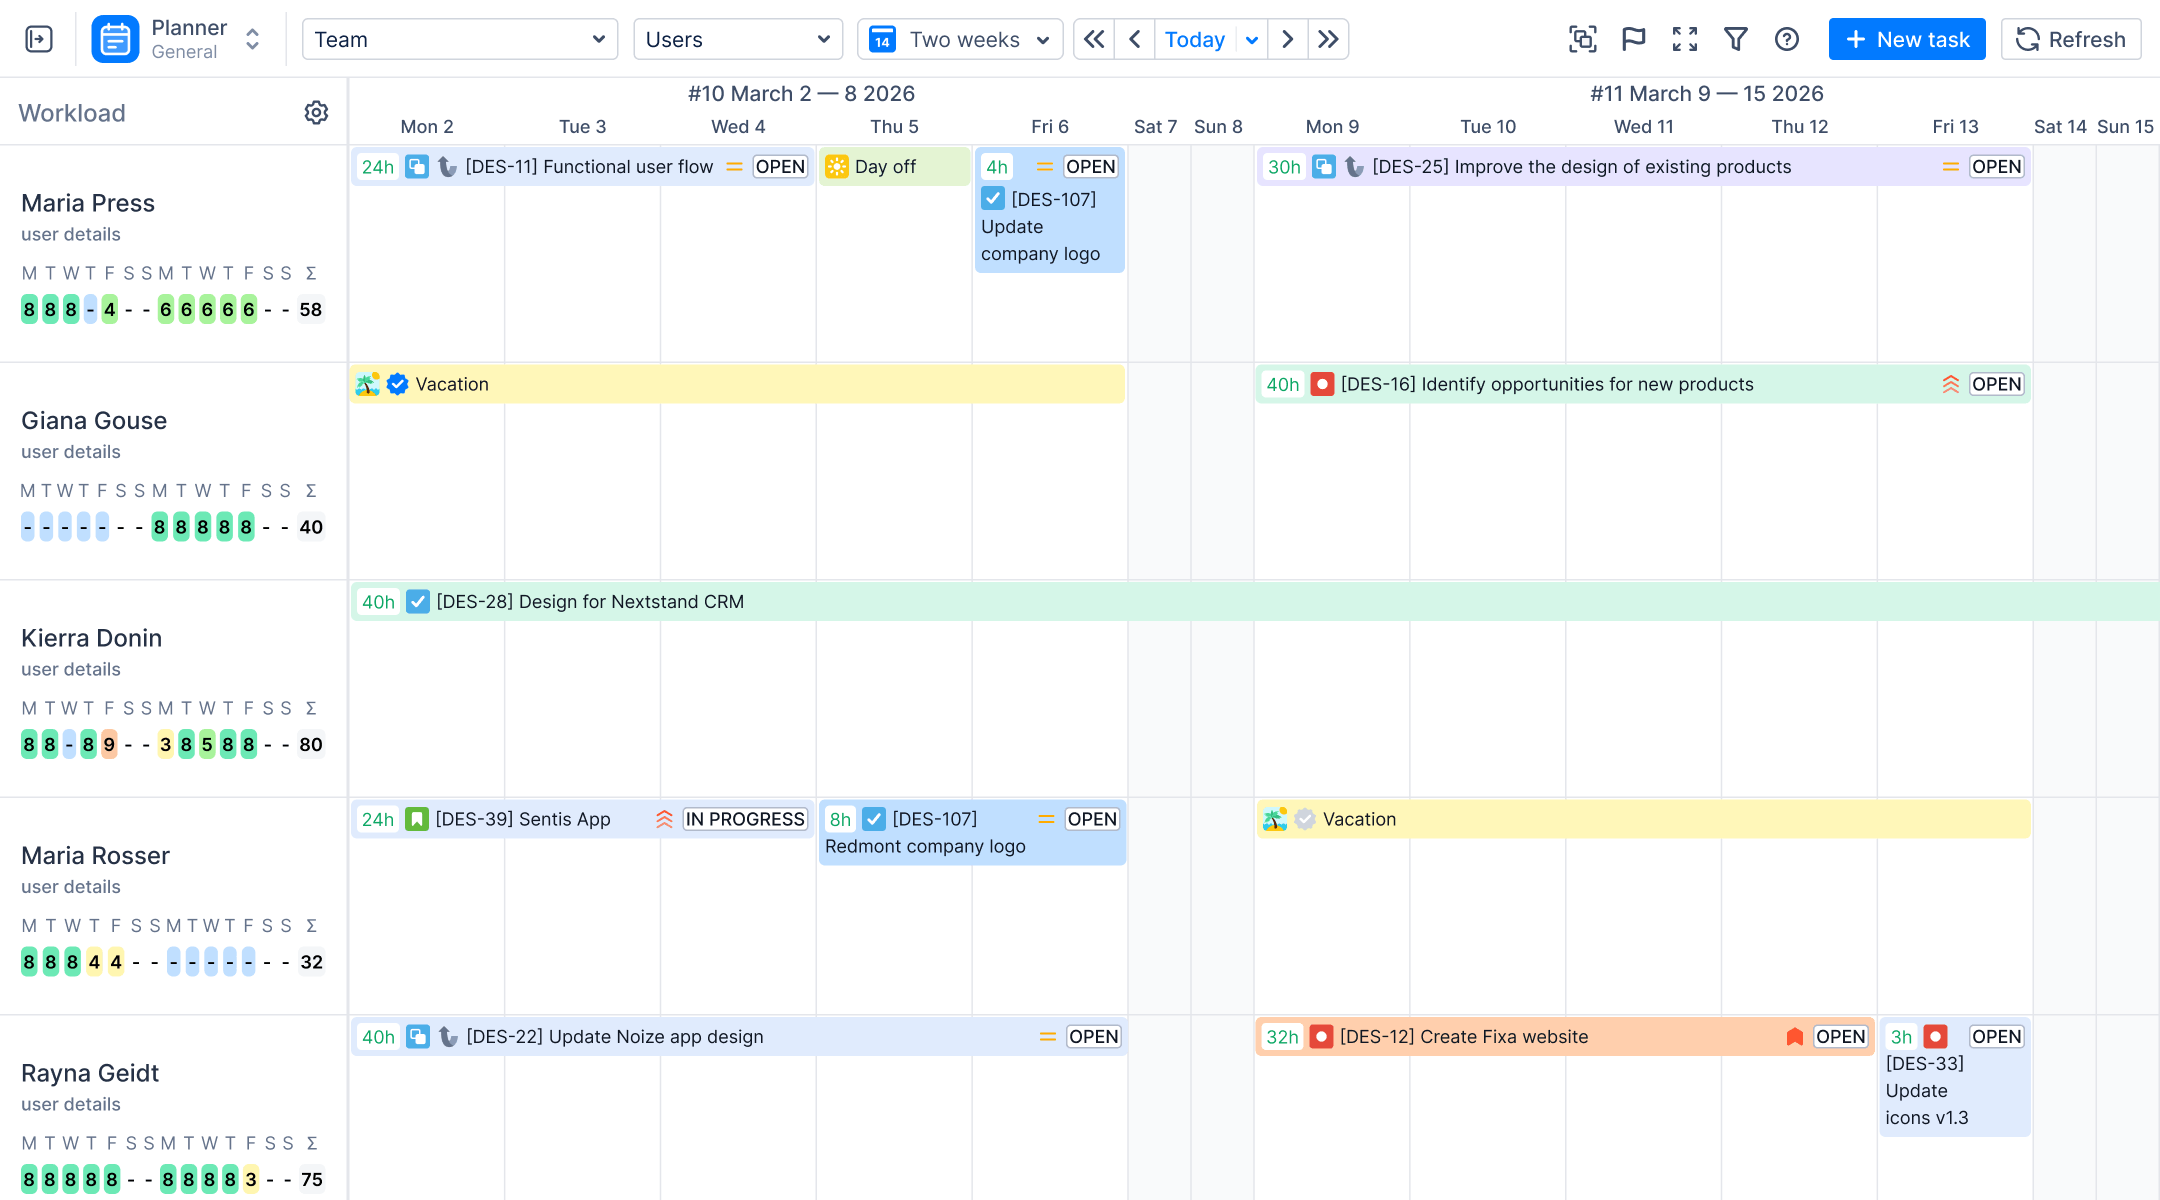
Task: Click Rayna Geidt's yellow 3-hour workload cell
Action: pos(251,1180)
